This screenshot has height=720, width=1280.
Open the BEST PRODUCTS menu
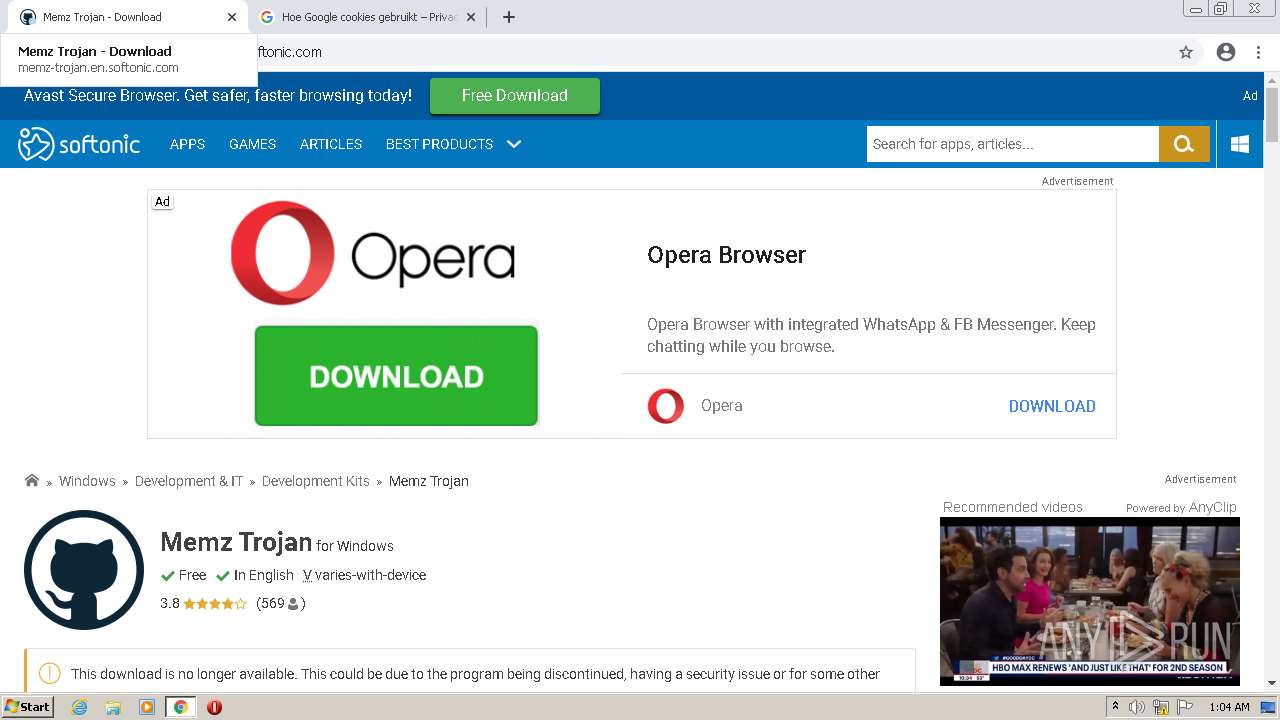pyautogui.click(x=439, y=144)
